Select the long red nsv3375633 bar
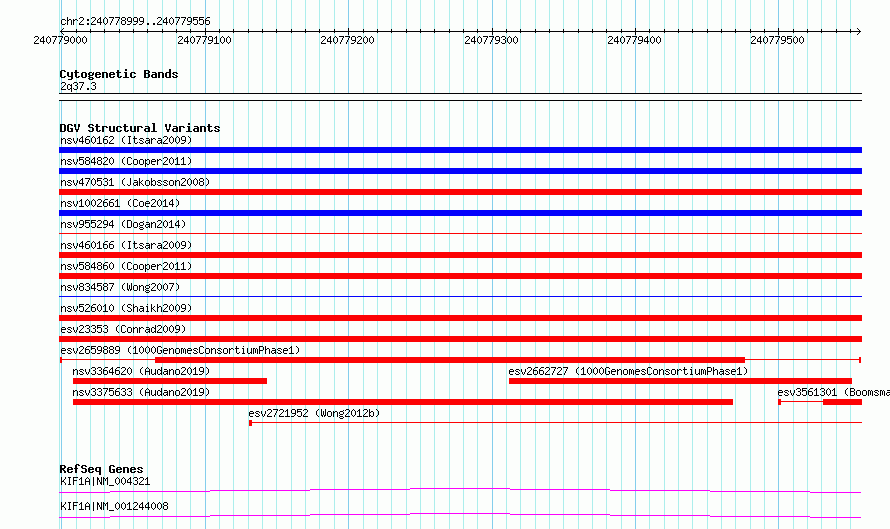890x529 pixels. click(x=402, y=402)
